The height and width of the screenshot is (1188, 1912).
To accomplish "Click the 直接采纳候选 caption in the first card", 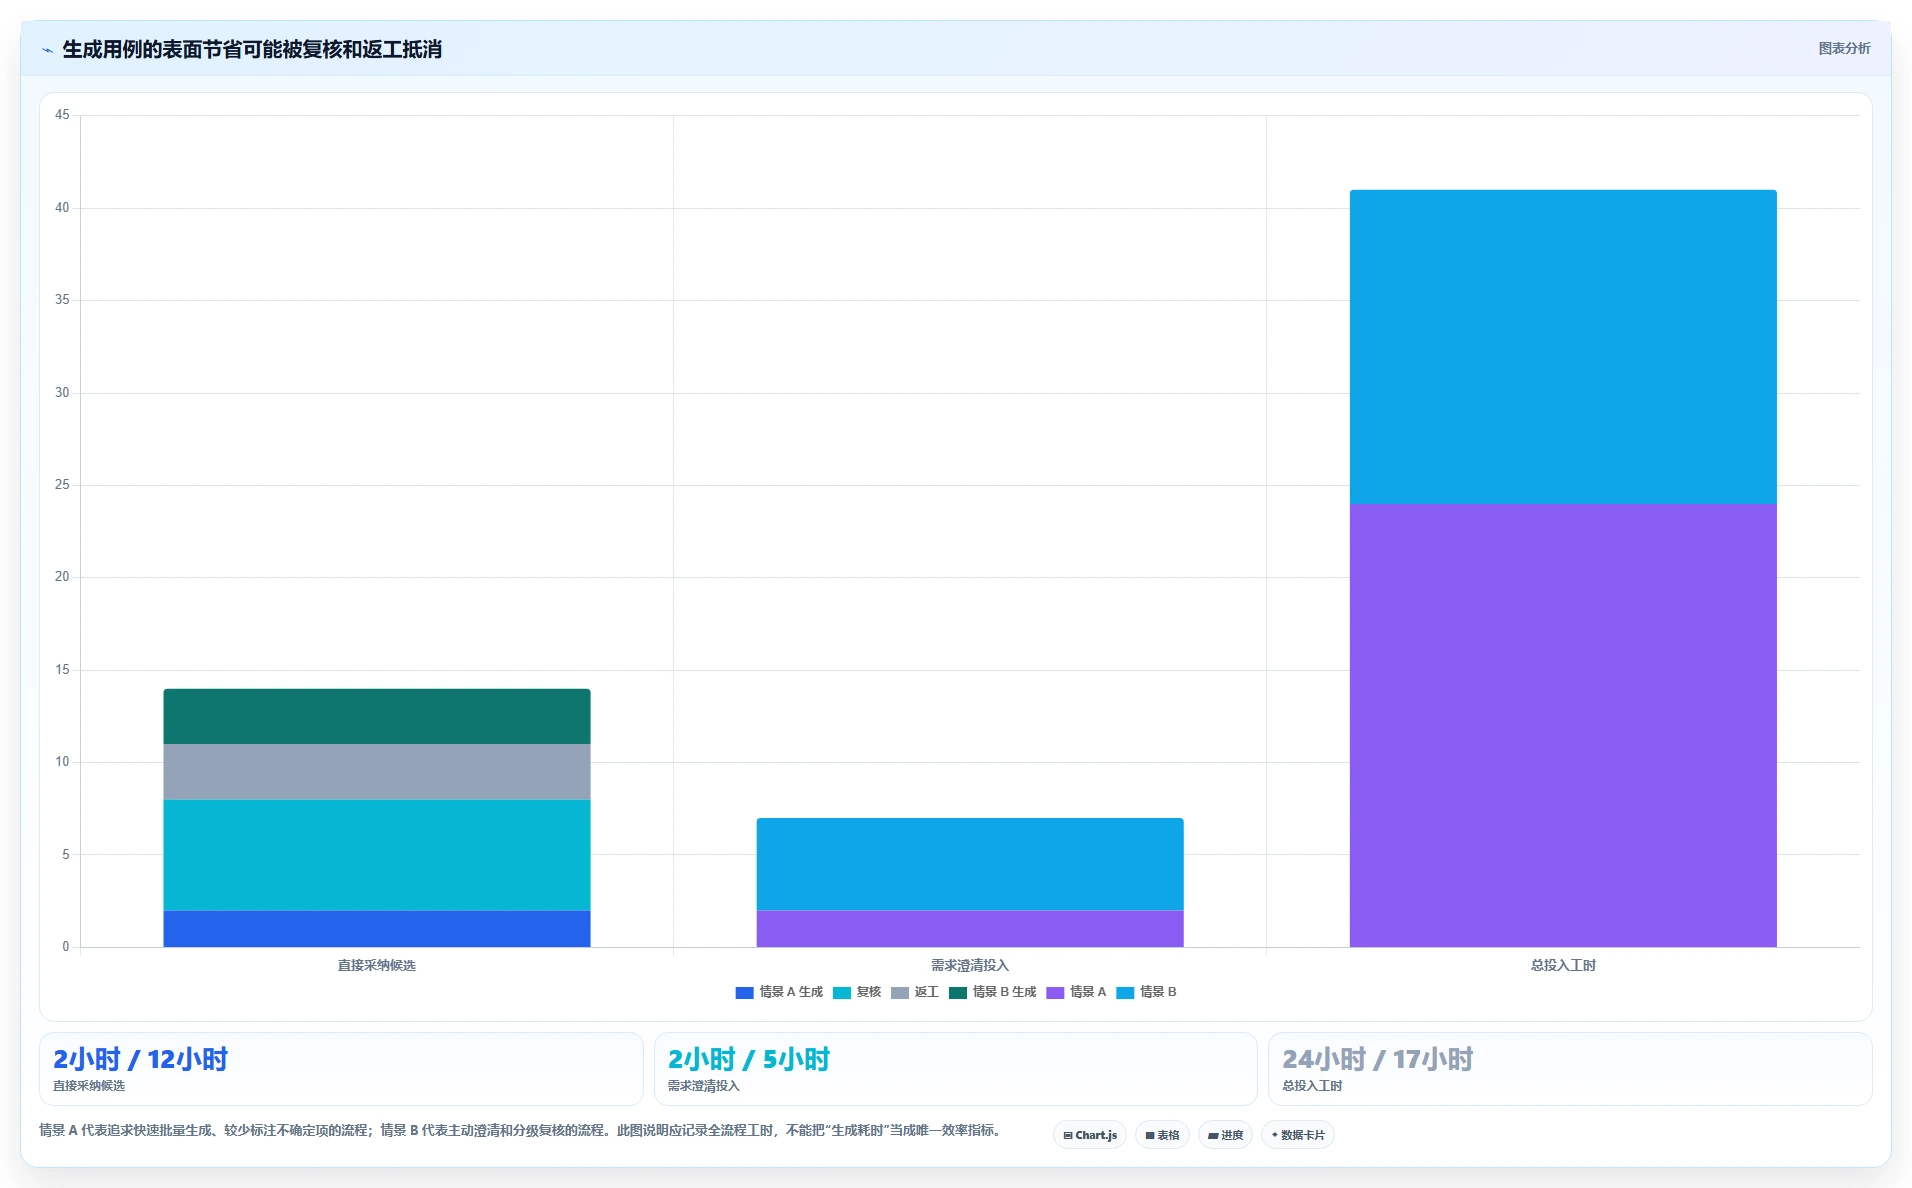I will (89, 1086).
